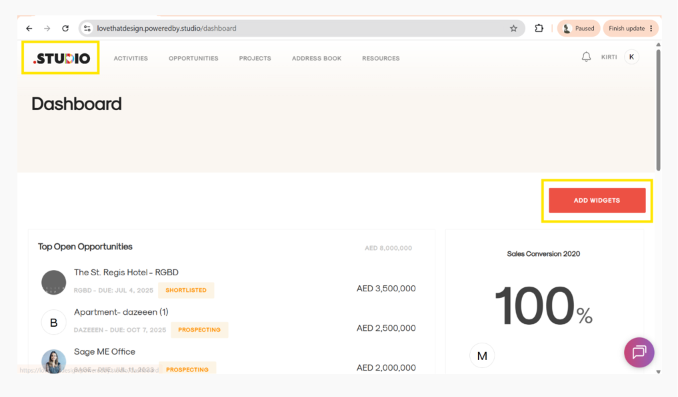Open notifications bell icon
The image size is (678, 397).
click(x=586, y=57)
